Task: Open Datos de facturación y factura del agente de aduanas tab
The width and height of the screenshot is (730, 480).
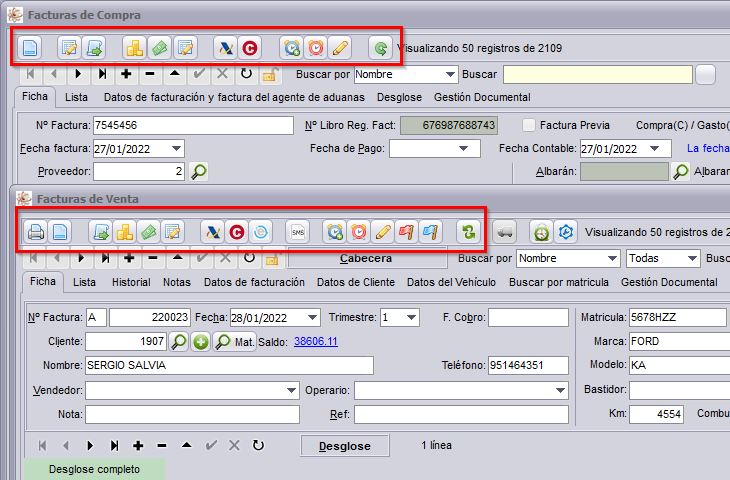Action: tap(234, 97)
